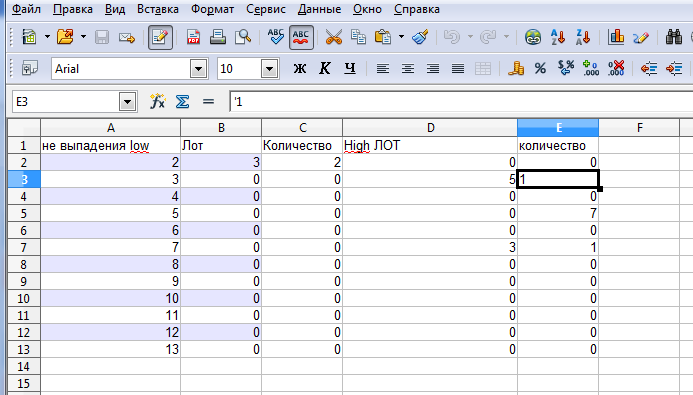Viewport: 693px width, 395px height.
Task: Click the Sum sigma icon
Action: tap(183, 102)
